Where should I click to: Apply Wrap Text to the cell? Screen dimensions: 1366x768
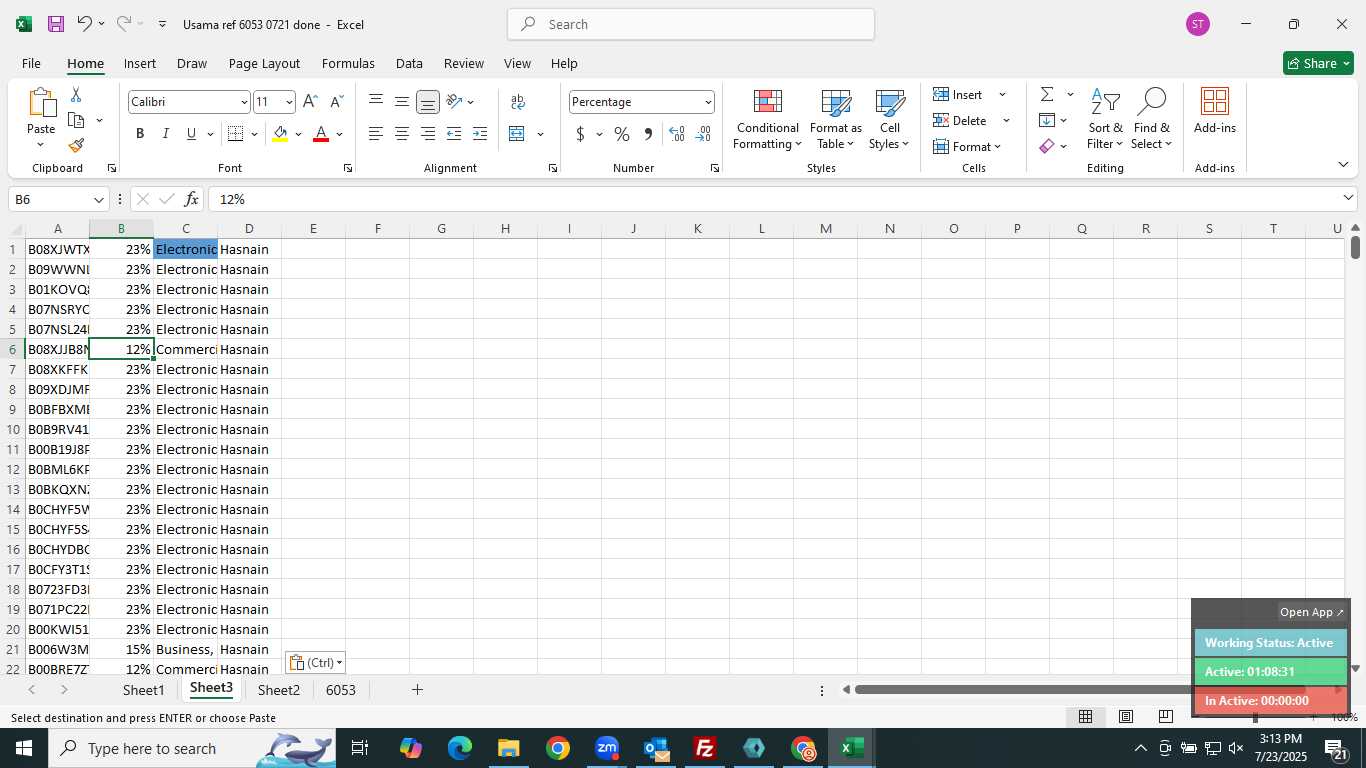pyautogui.click(x=518, y=102)
